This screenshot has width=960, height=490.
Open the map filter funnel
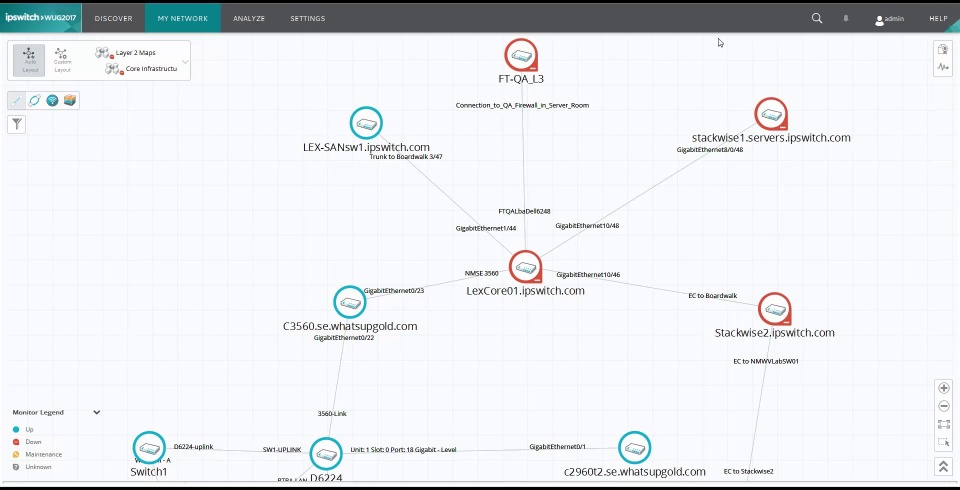17,124
